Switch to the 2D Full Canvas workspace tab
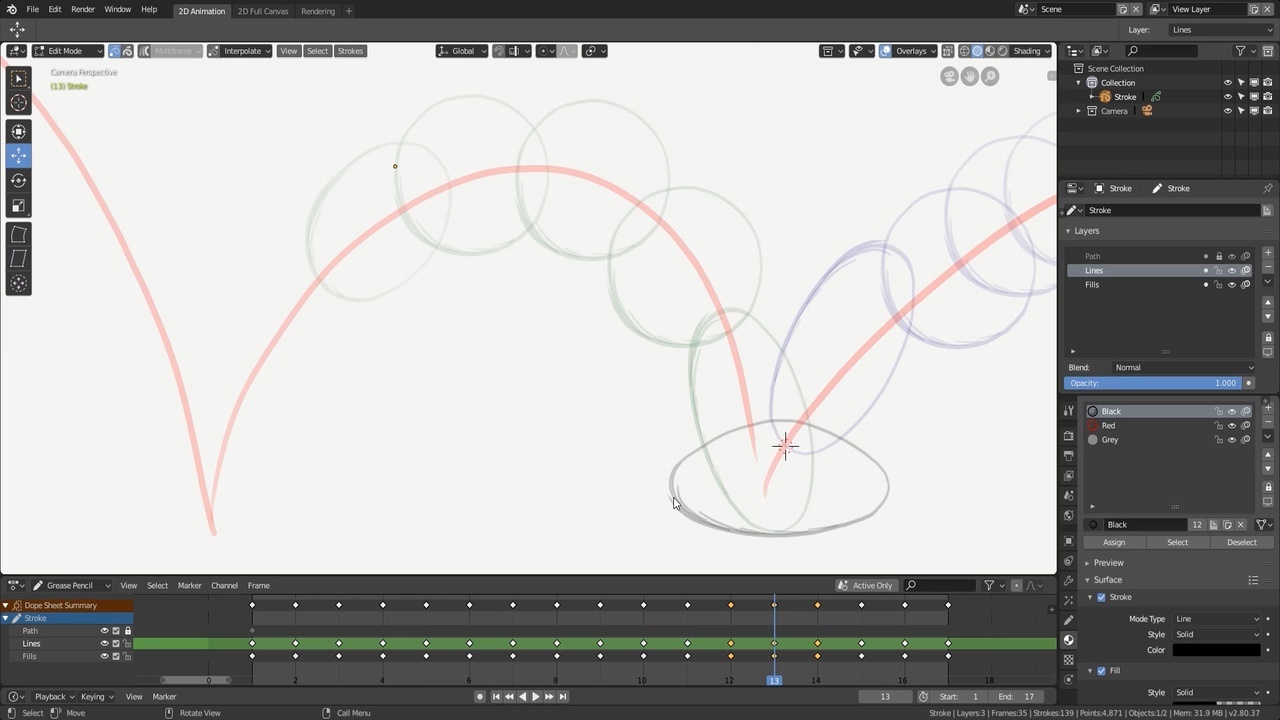The width and height of the screenshot is (1280, 720). 262,11
